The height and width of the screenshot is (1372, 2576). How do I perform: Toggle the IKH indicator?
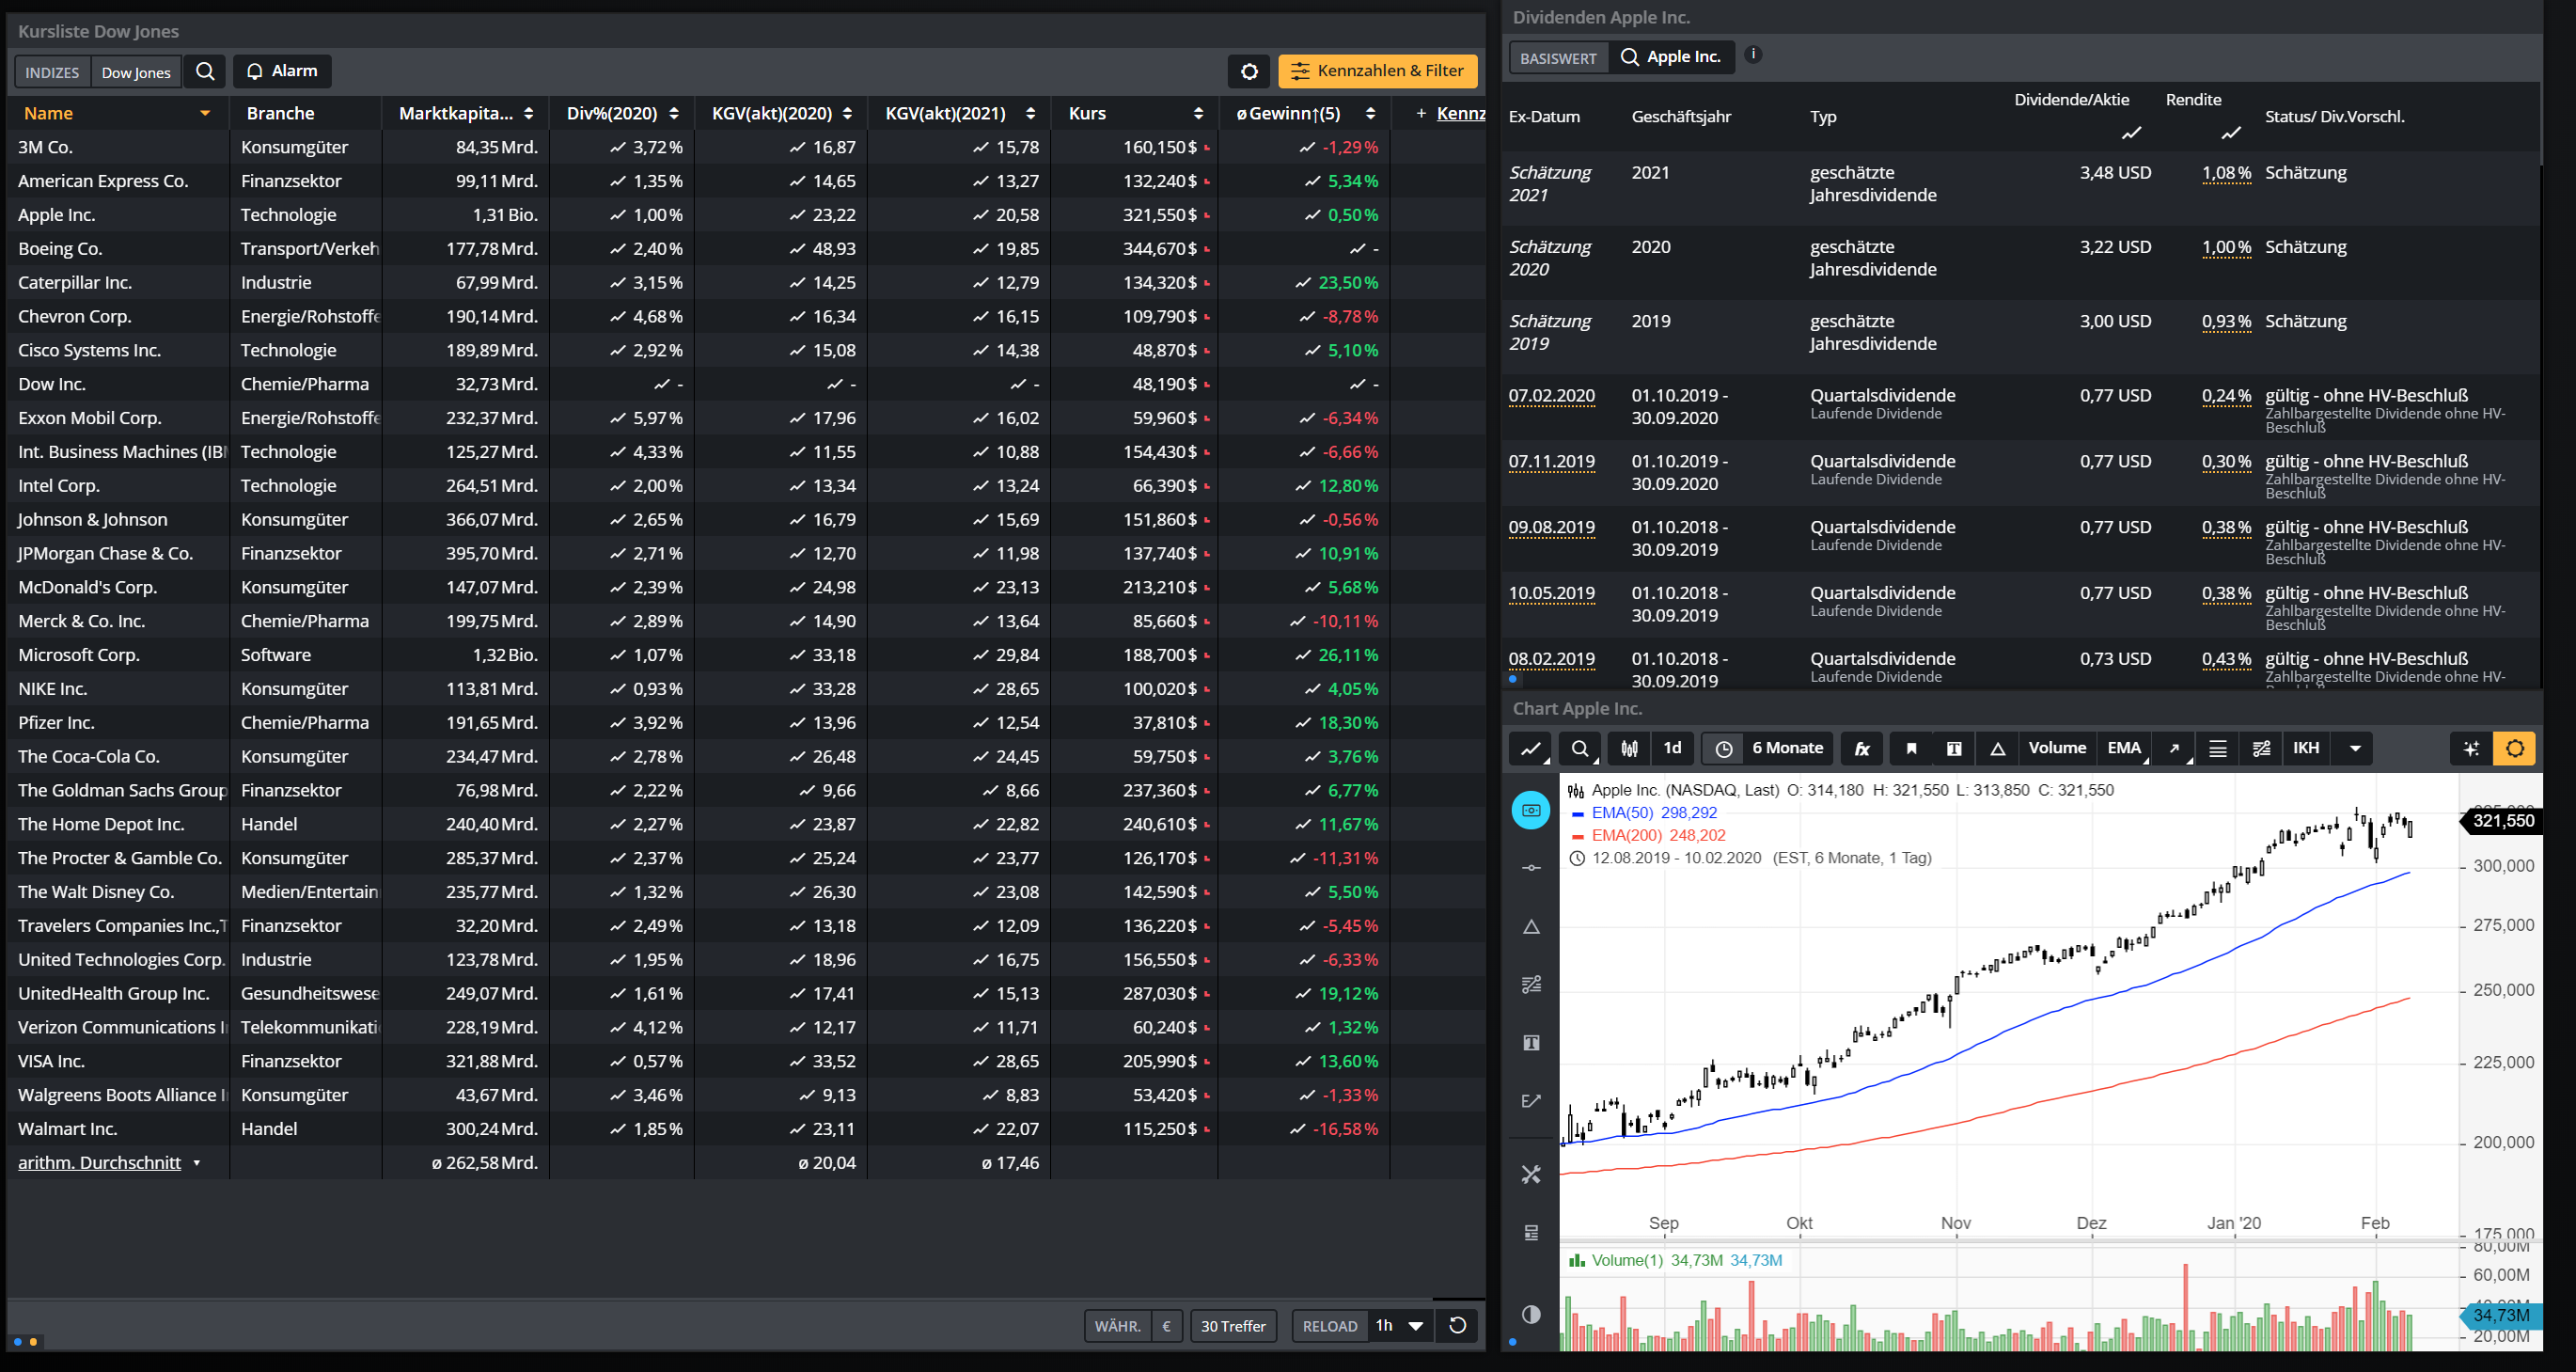click(2306, 748)
